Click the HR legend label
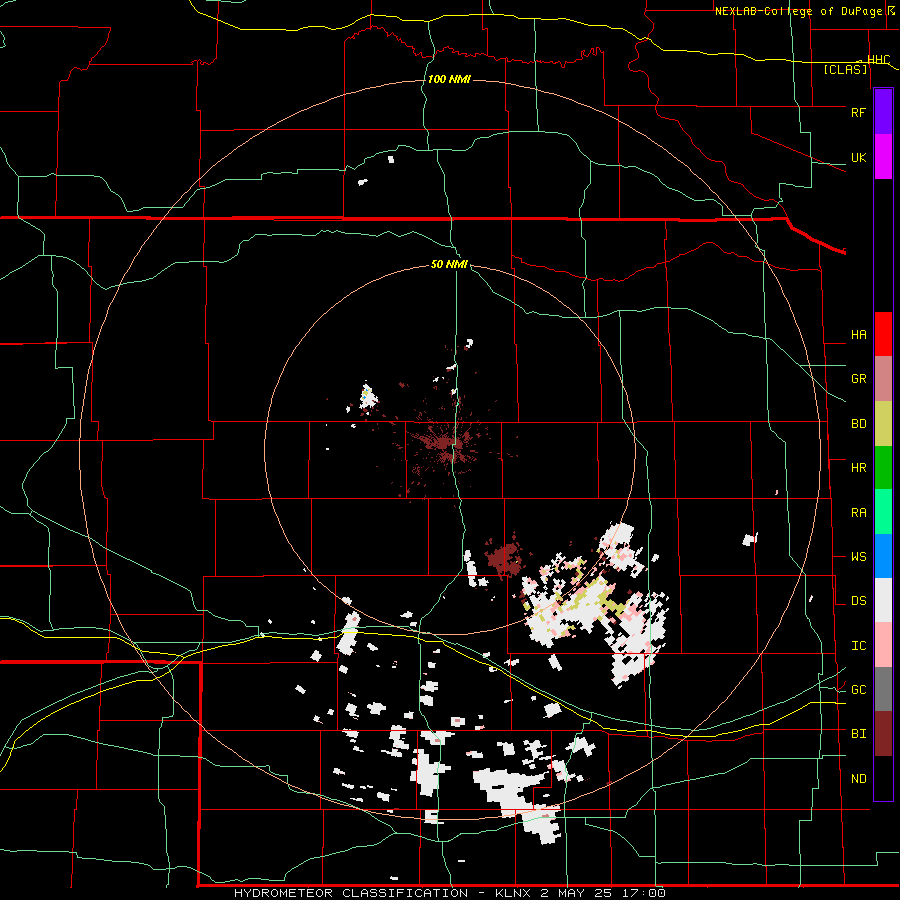 pos(858,468)
